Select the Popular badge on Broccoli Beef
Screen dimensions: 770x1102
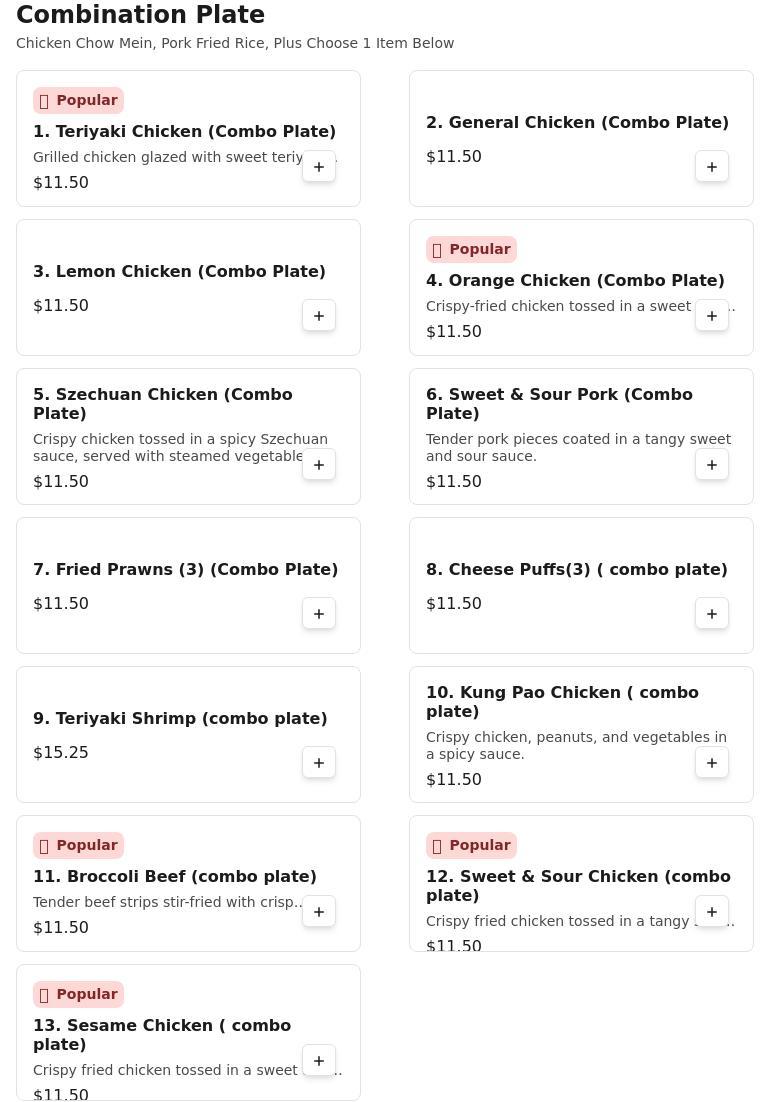[79, 845]
